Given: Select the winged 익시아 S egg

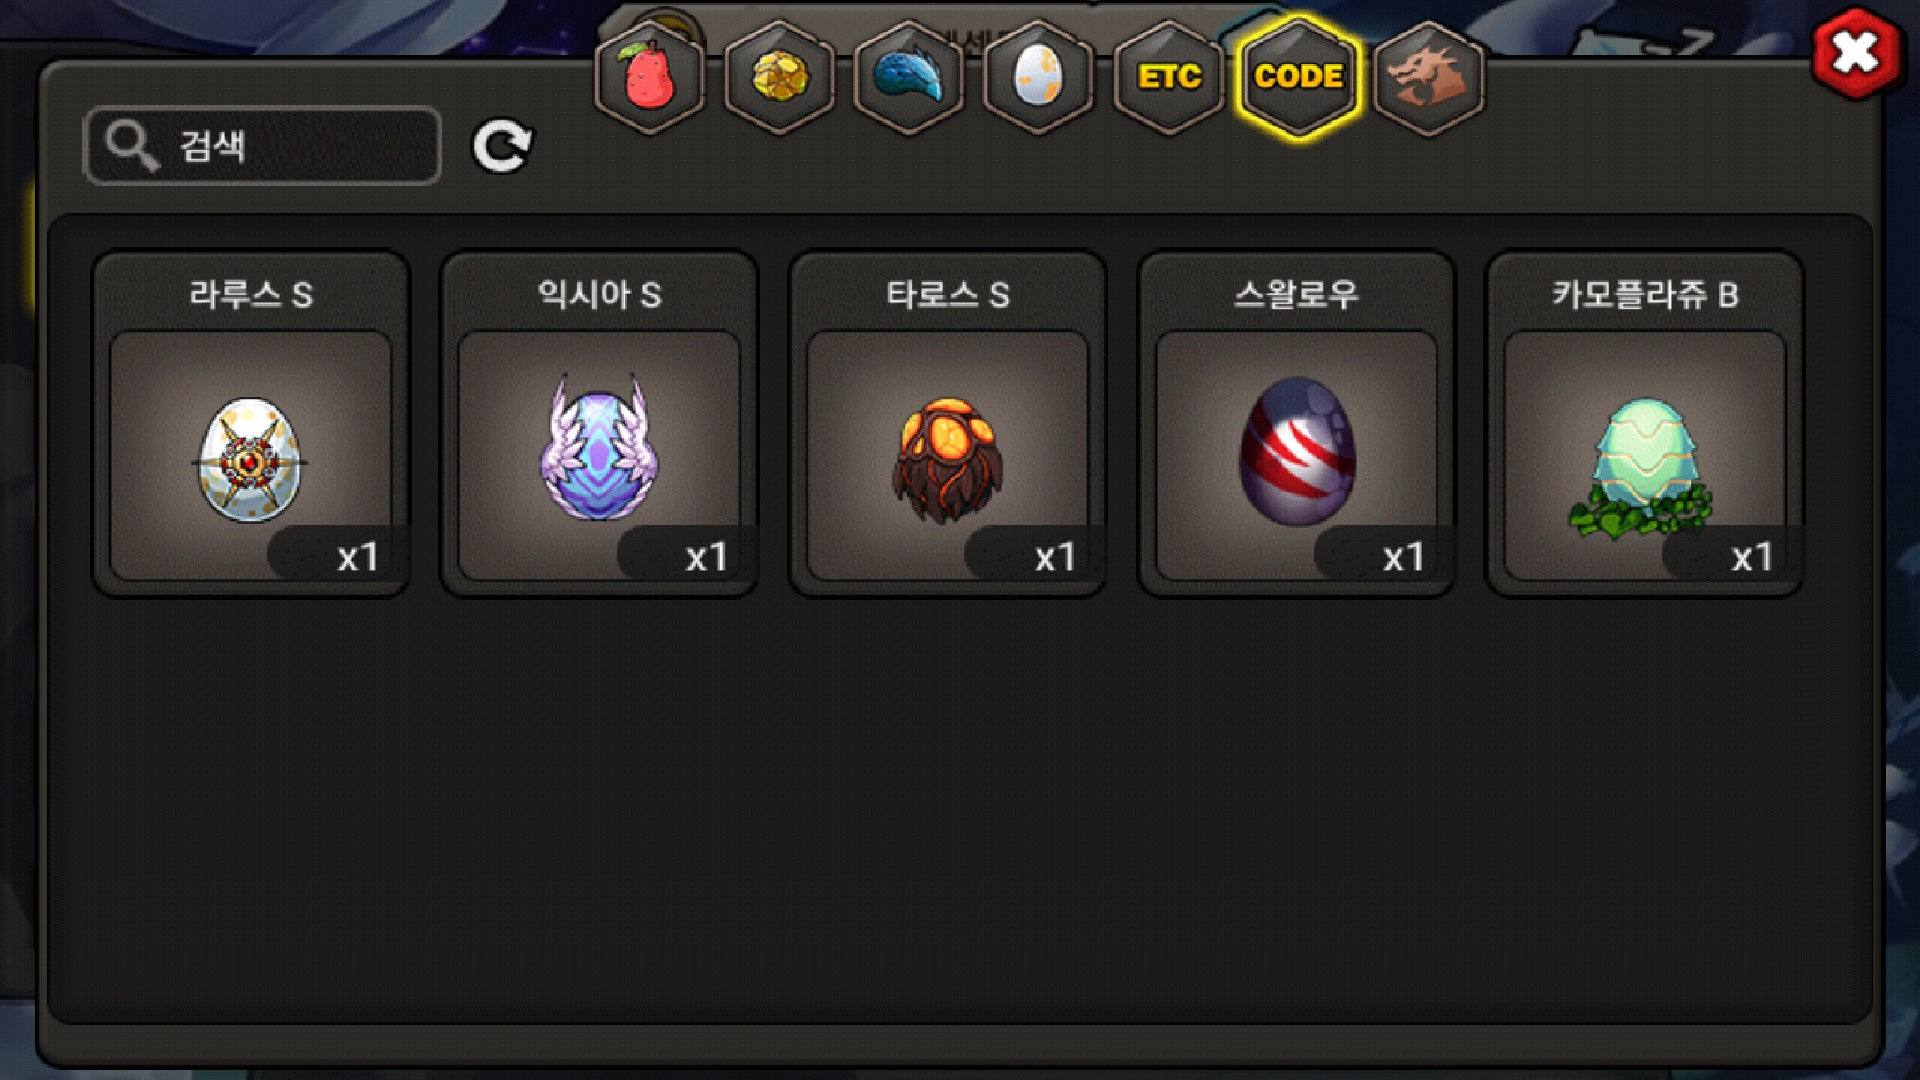Looking at the screenshot, I should [599, 424].
